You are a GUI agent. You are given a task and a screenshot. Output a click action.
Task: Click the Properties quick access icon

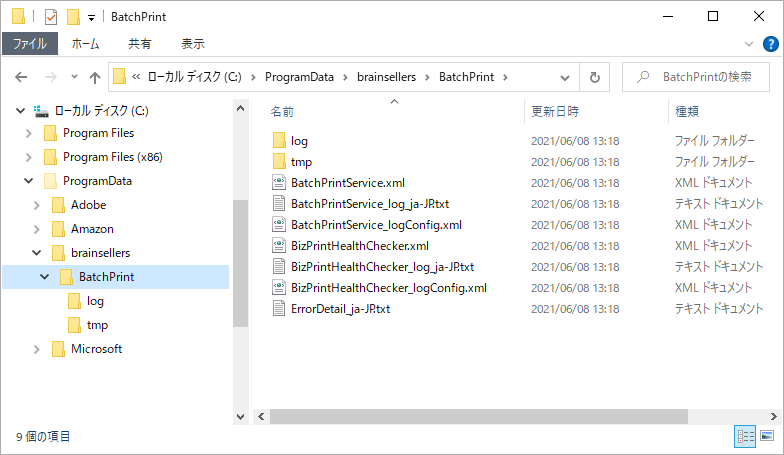coord(50,17)
